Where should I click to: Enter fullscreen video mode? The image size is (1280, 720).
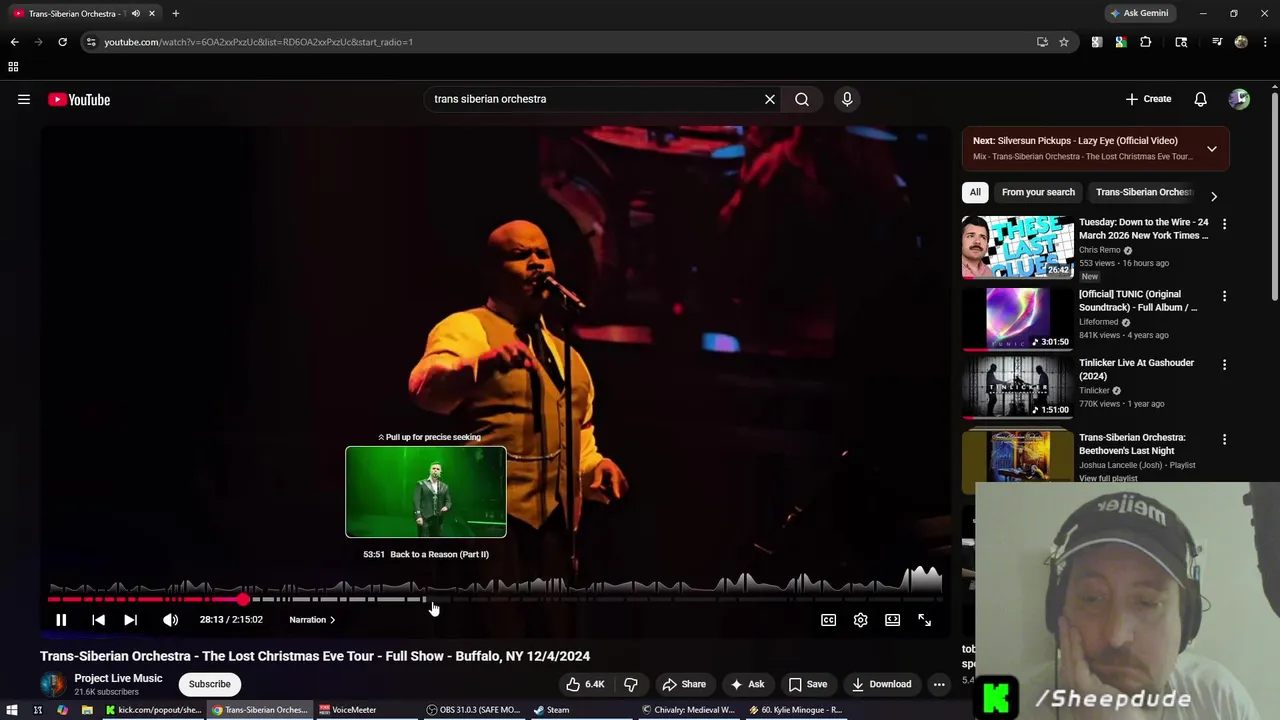pos(924,620)
